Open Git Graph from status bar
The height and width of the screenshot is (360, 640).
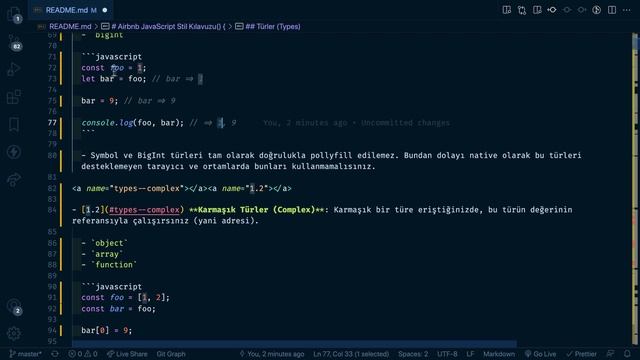coord(171,354)
